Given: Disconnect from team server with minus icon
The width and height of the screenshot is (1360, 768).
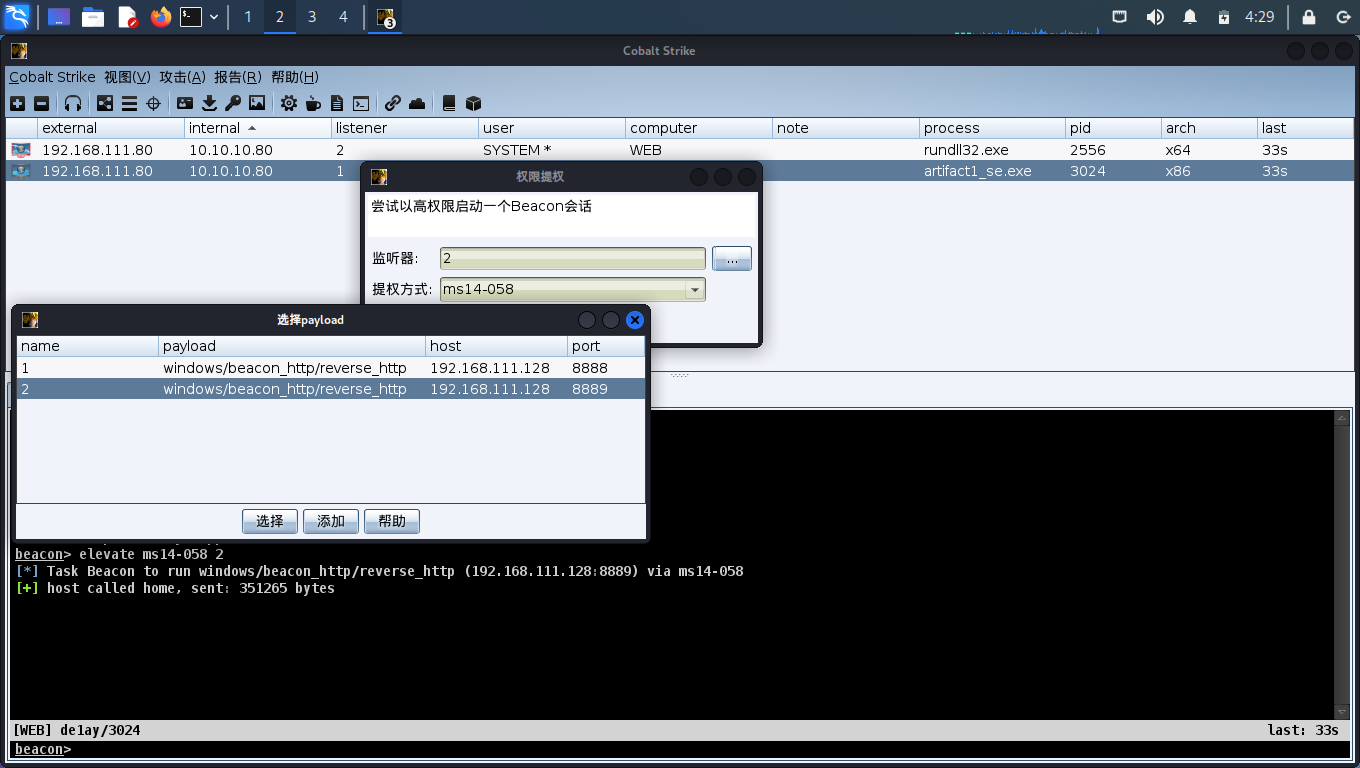Looking at the screenshot, I should [x=42, y=103].
